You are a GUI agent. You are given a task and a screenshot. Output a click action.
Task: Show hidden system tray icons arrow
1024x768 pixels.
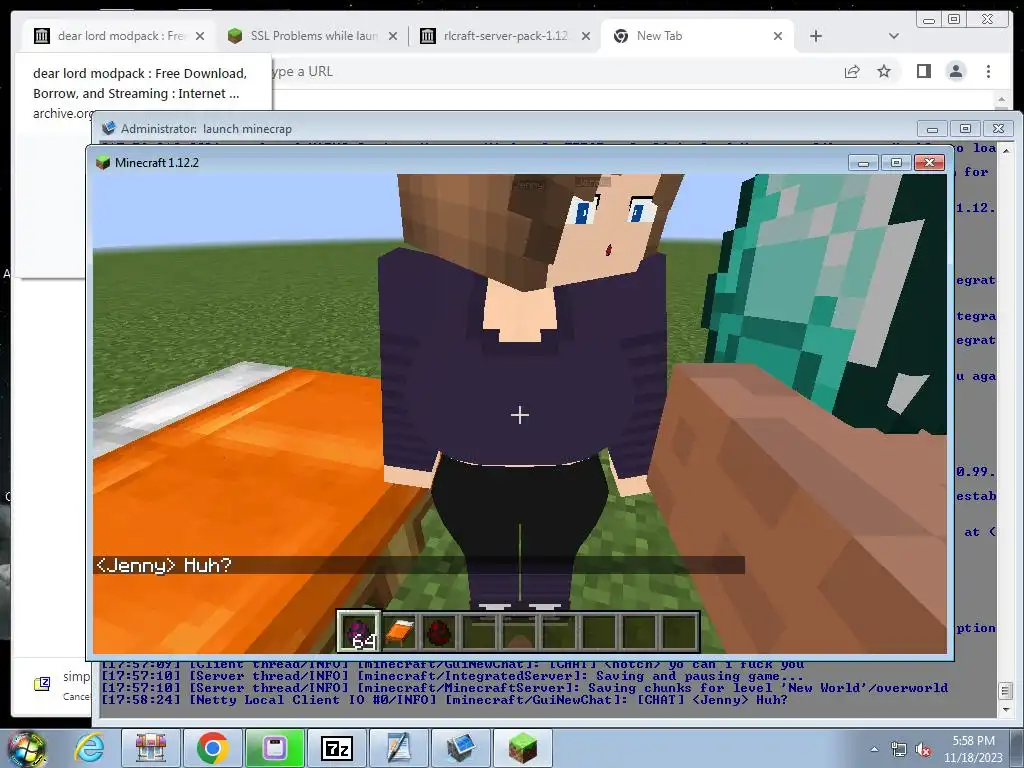pyautogui.click(x=874, y=749)
